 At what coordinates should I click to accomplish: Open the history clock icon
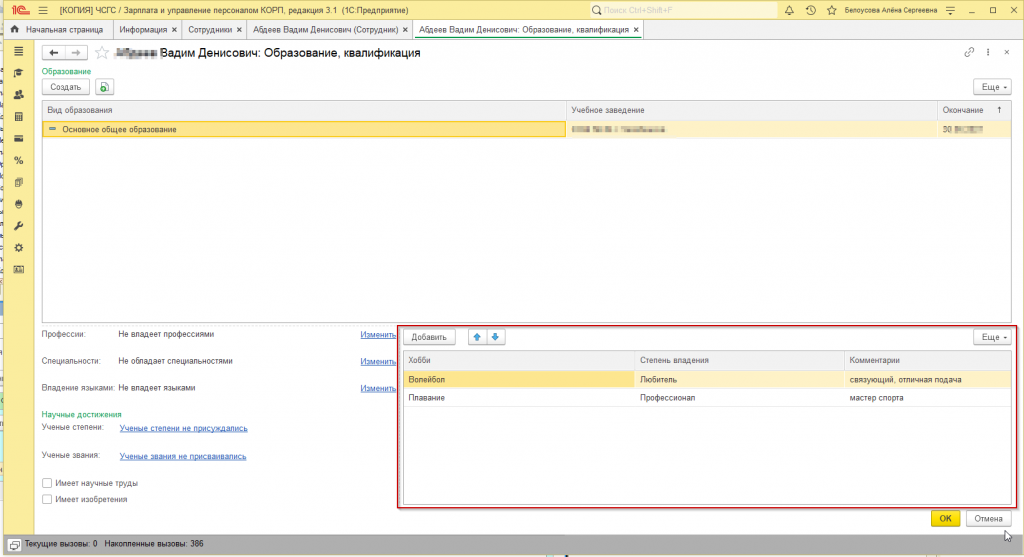810,10
